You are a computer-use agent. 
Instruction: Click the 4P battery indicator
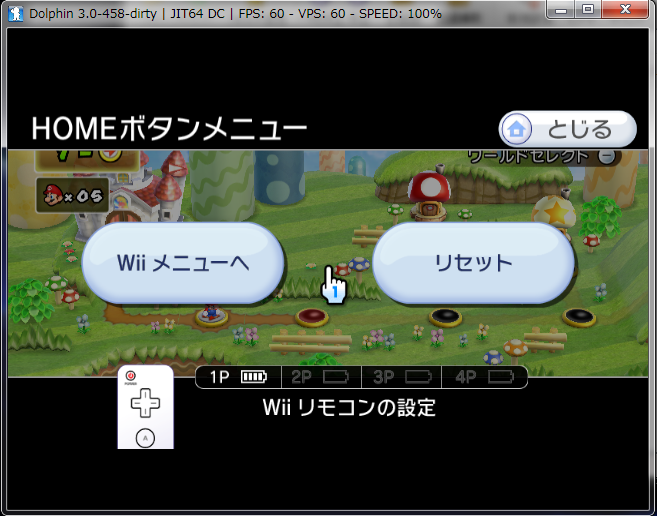pos(501,377)
